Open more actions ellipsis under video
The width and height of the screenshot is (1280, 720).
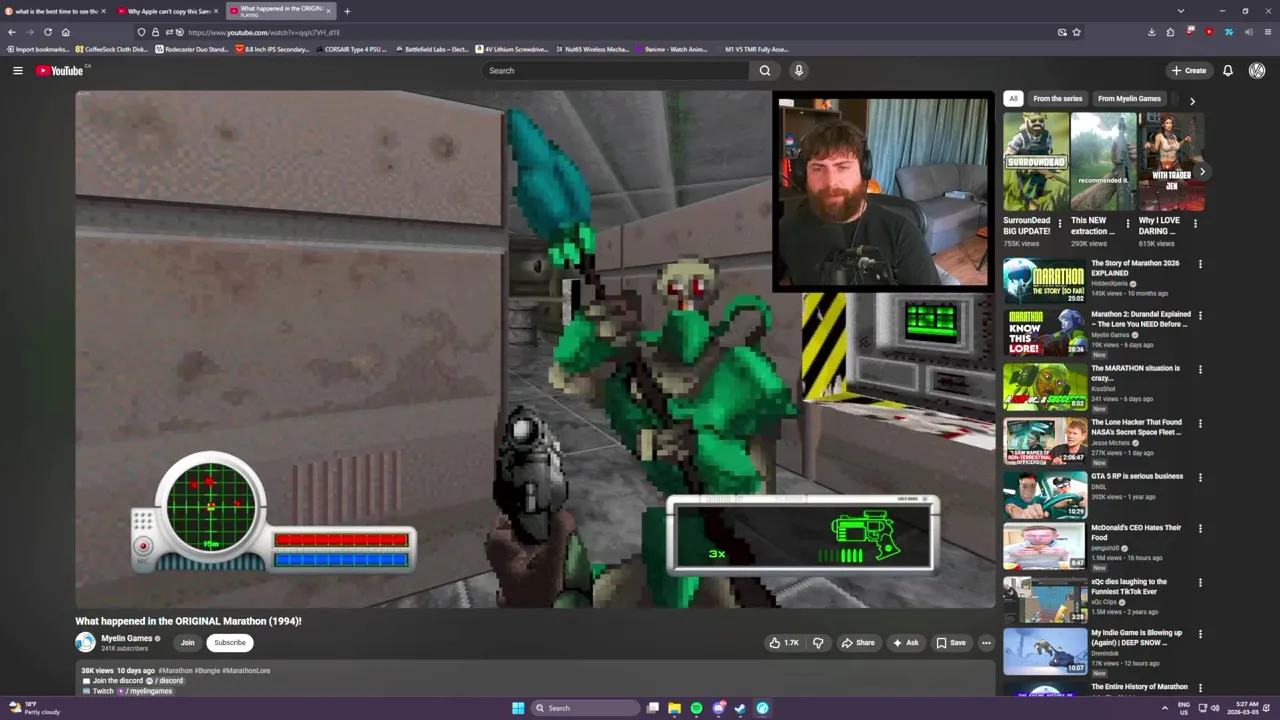coord(986,643)
